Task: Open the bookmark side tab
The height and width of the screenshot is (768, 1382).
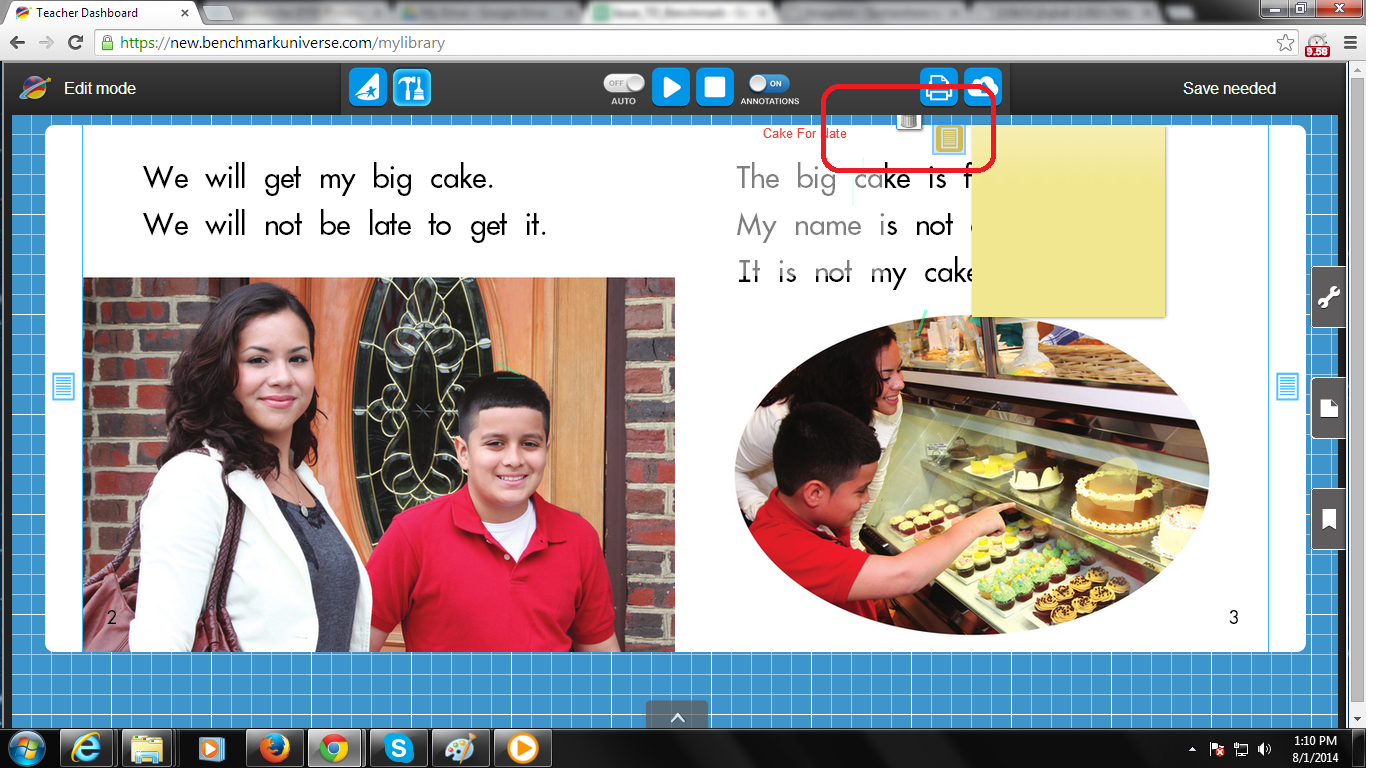Action: click(1329, 519)
